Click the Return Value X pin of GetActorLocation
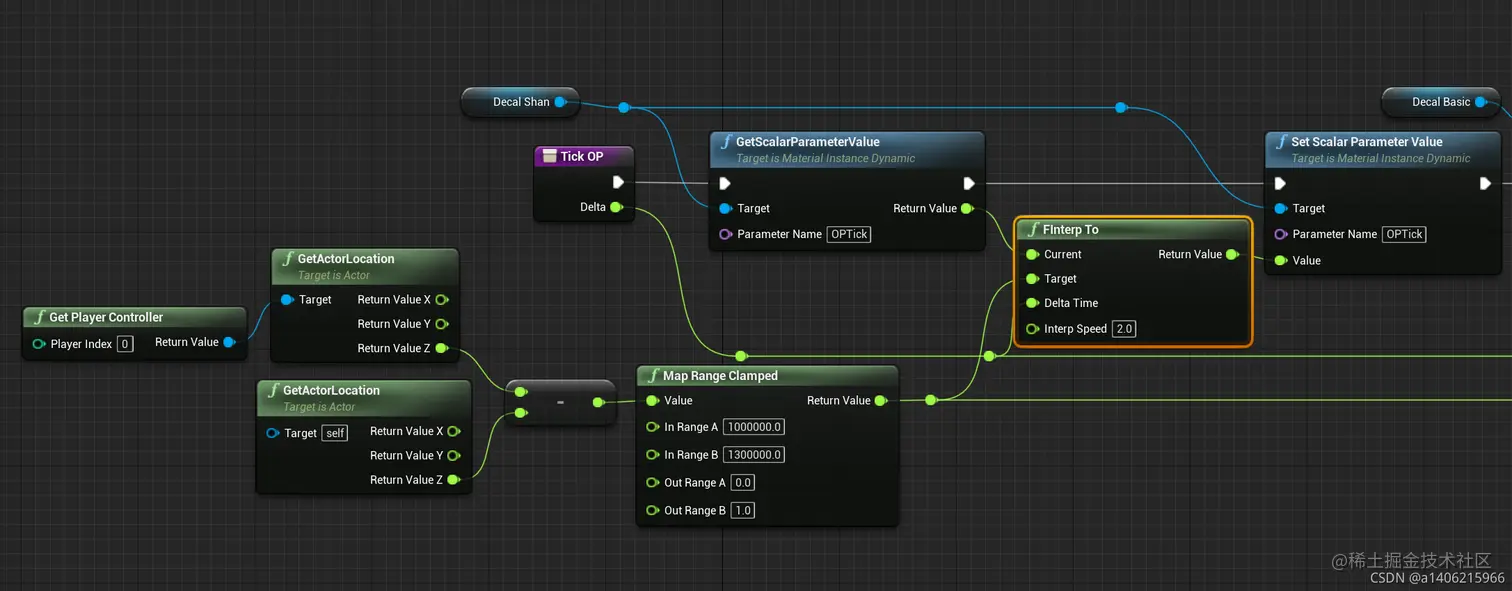Image resolution: width=1512 pixels, height=591 pixels. tap(441, 299)
